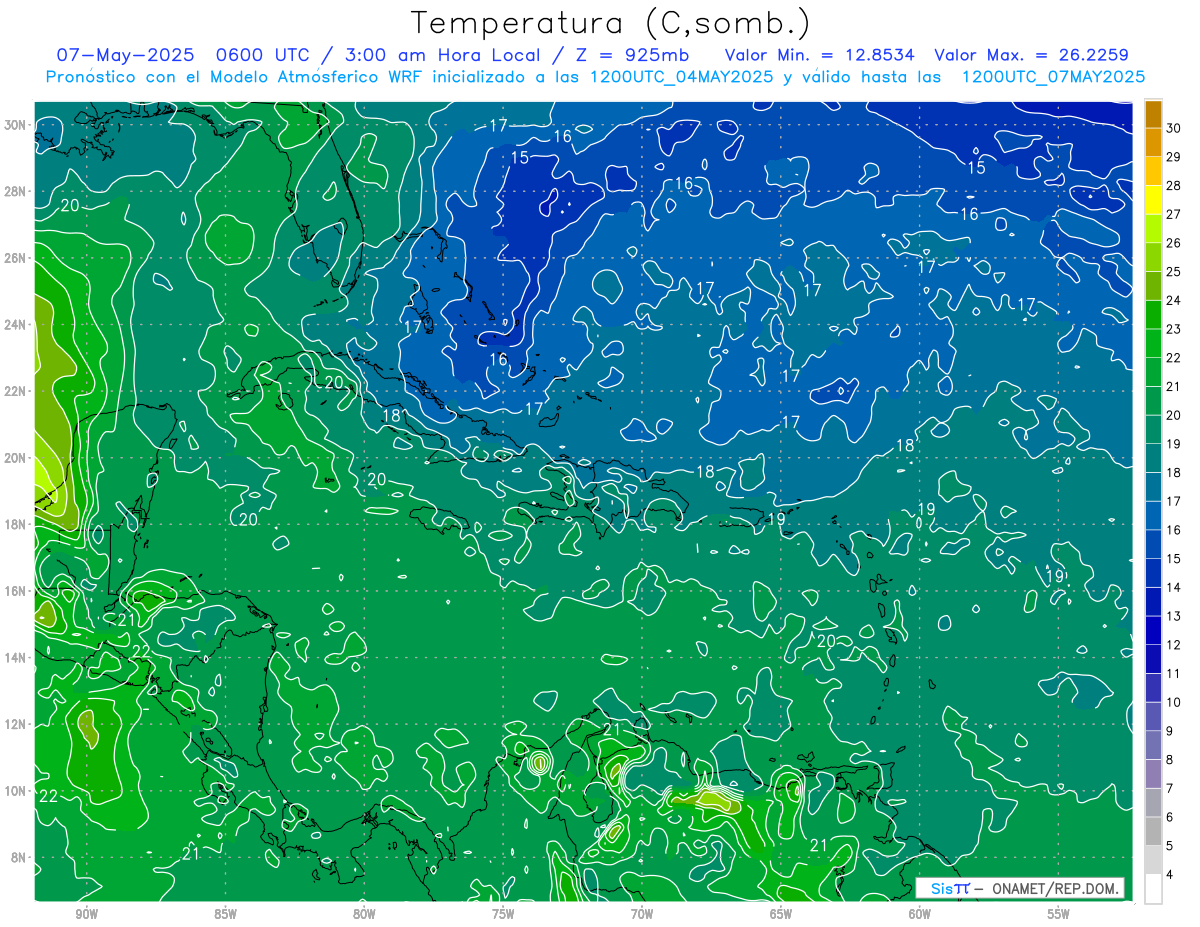This screenshot has width=1200, height=927.
Task: Click color scale label "26"
Action: click(x=1173, y=243)
